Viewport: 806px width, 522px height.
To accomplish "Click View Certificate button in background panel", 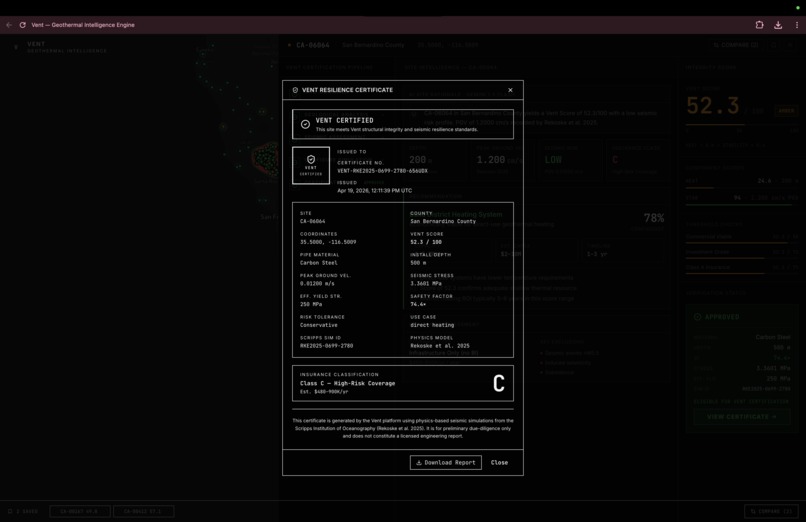I will [x=741, y=417].
